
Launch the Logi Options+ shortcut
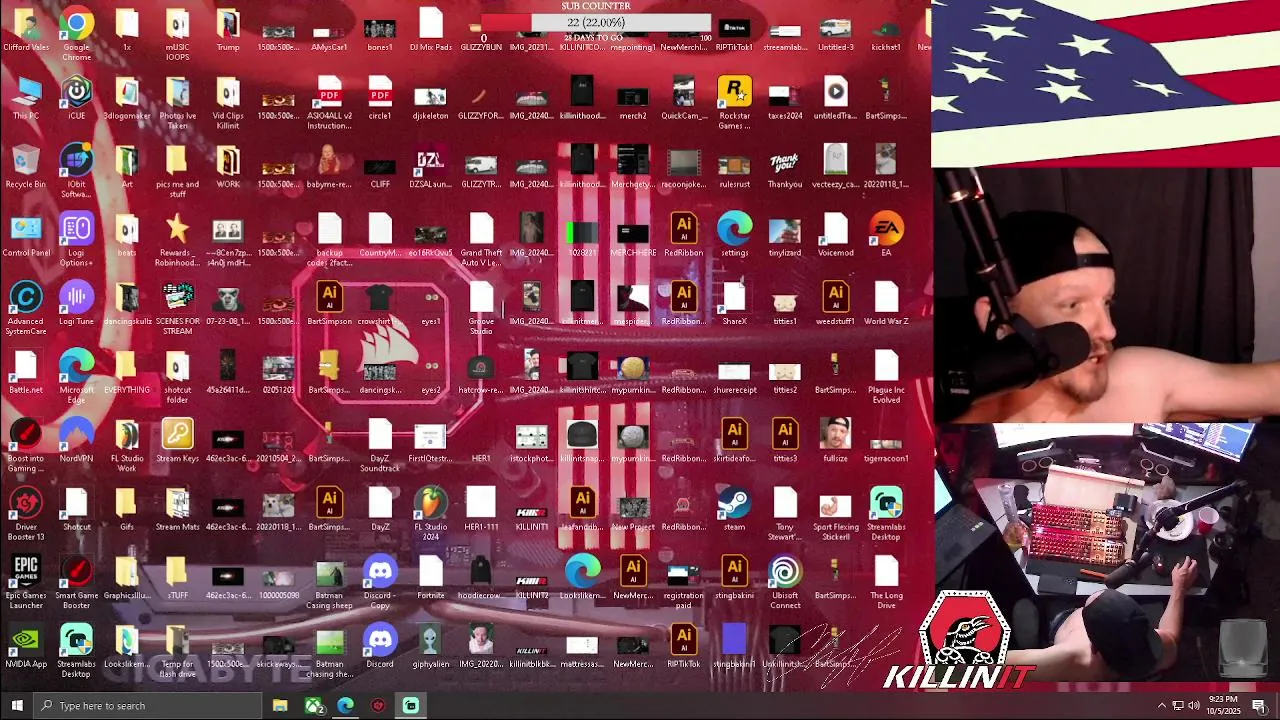click(76, 238)
